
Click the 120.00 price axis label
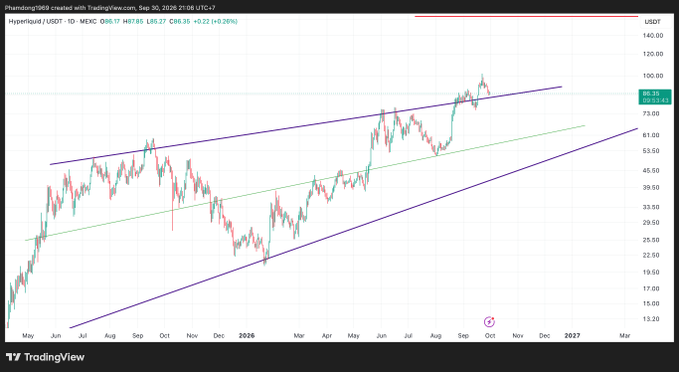653,54
